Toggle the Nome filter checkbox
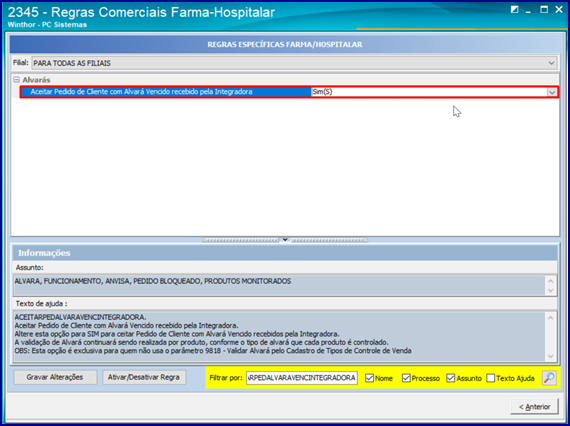570x426 pixels. (x=369, y=378)
